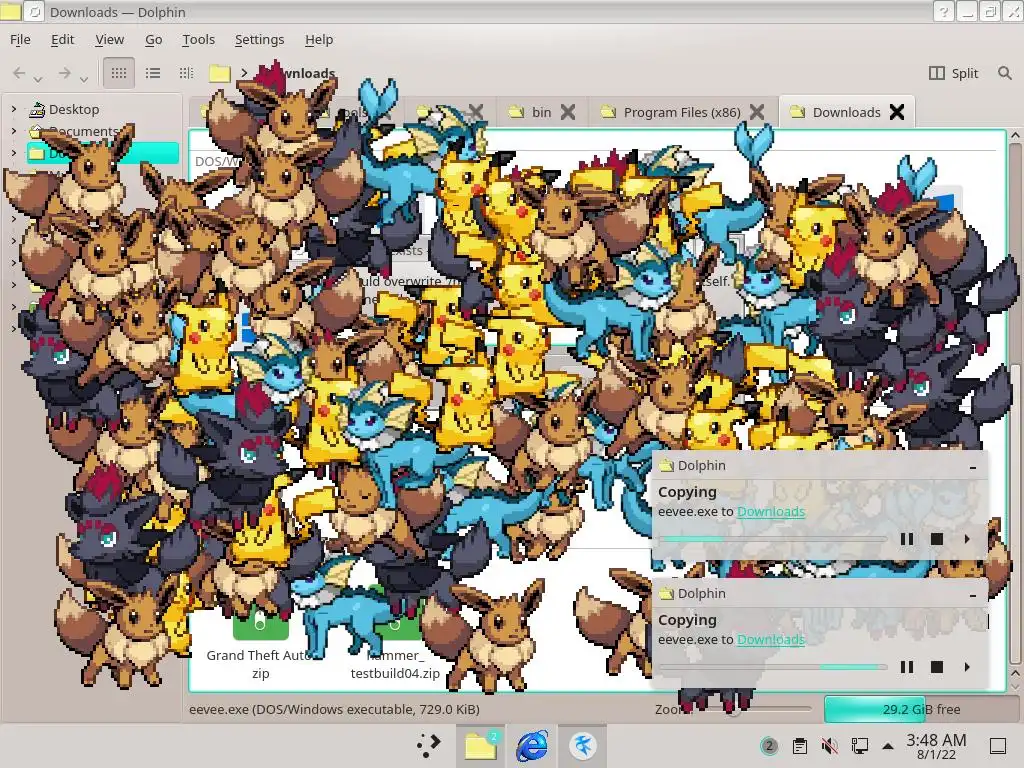The width and height of the screenshot is (1024, 768).
Task: Launch Internet Explorer from taskbar
Action: (x=532, y=746)
